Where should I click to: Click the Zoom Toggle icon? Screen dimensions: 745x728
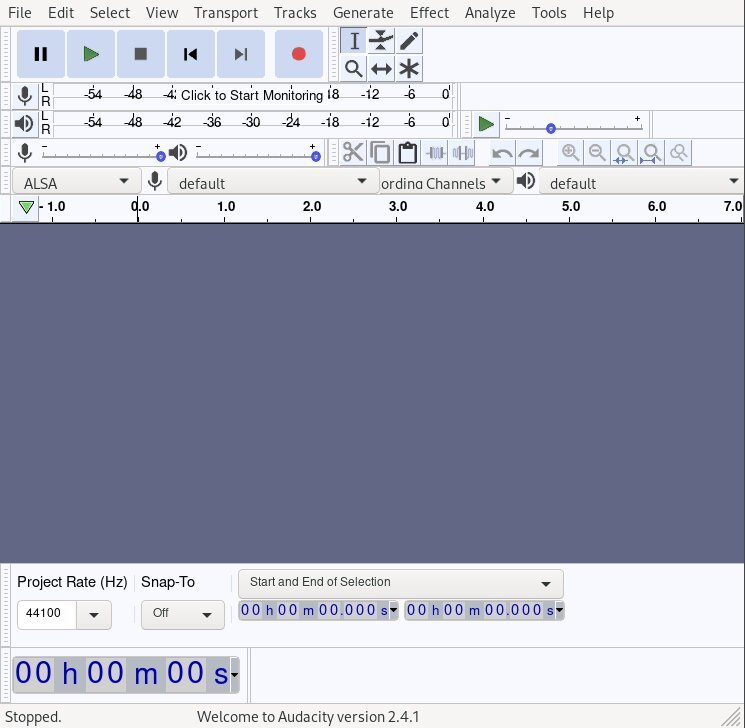(x=678, y=153)
